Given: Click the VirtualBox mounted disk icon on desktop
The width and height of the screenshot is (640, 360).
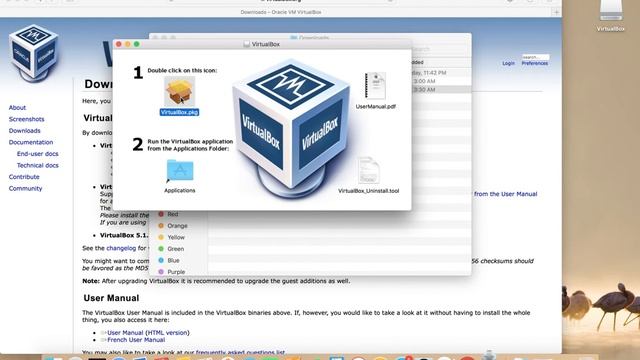Looking at the screenshot, I should pyautogui.click(x=611, y=11).
